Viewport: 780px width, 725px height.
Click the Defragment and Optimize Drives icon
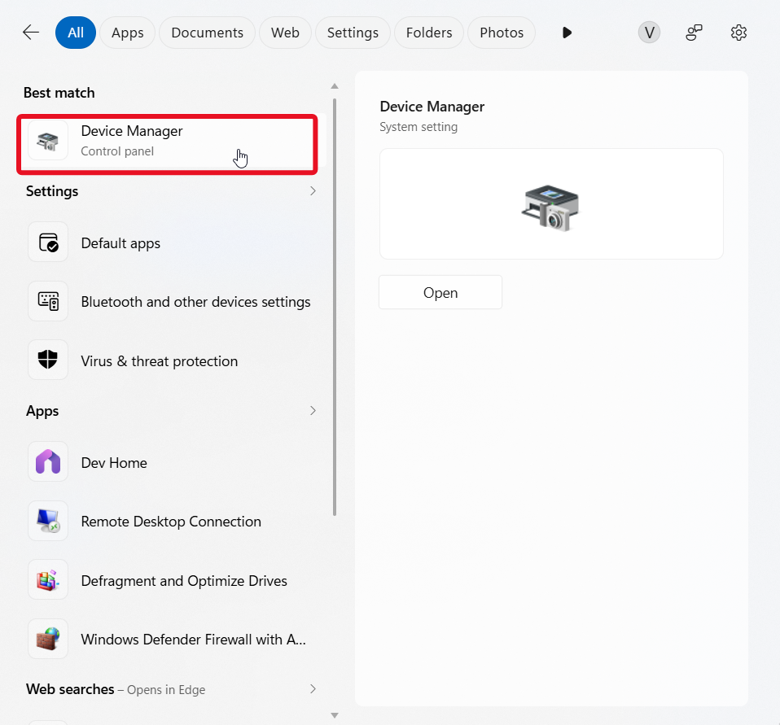pos(48,580)
